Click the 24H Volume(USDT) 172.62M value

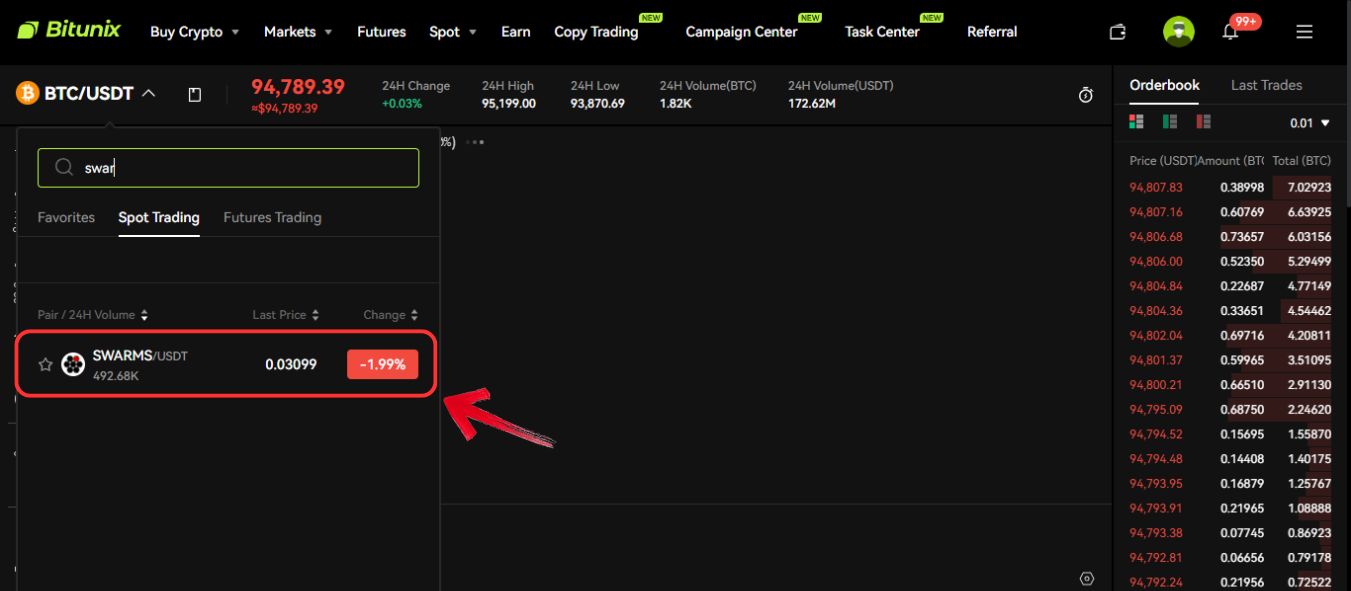coord(812,104)
